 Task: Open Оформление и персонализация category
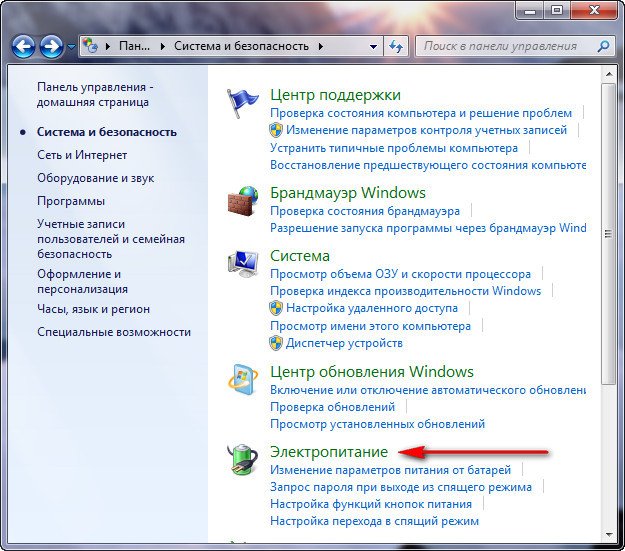point(82,281)
